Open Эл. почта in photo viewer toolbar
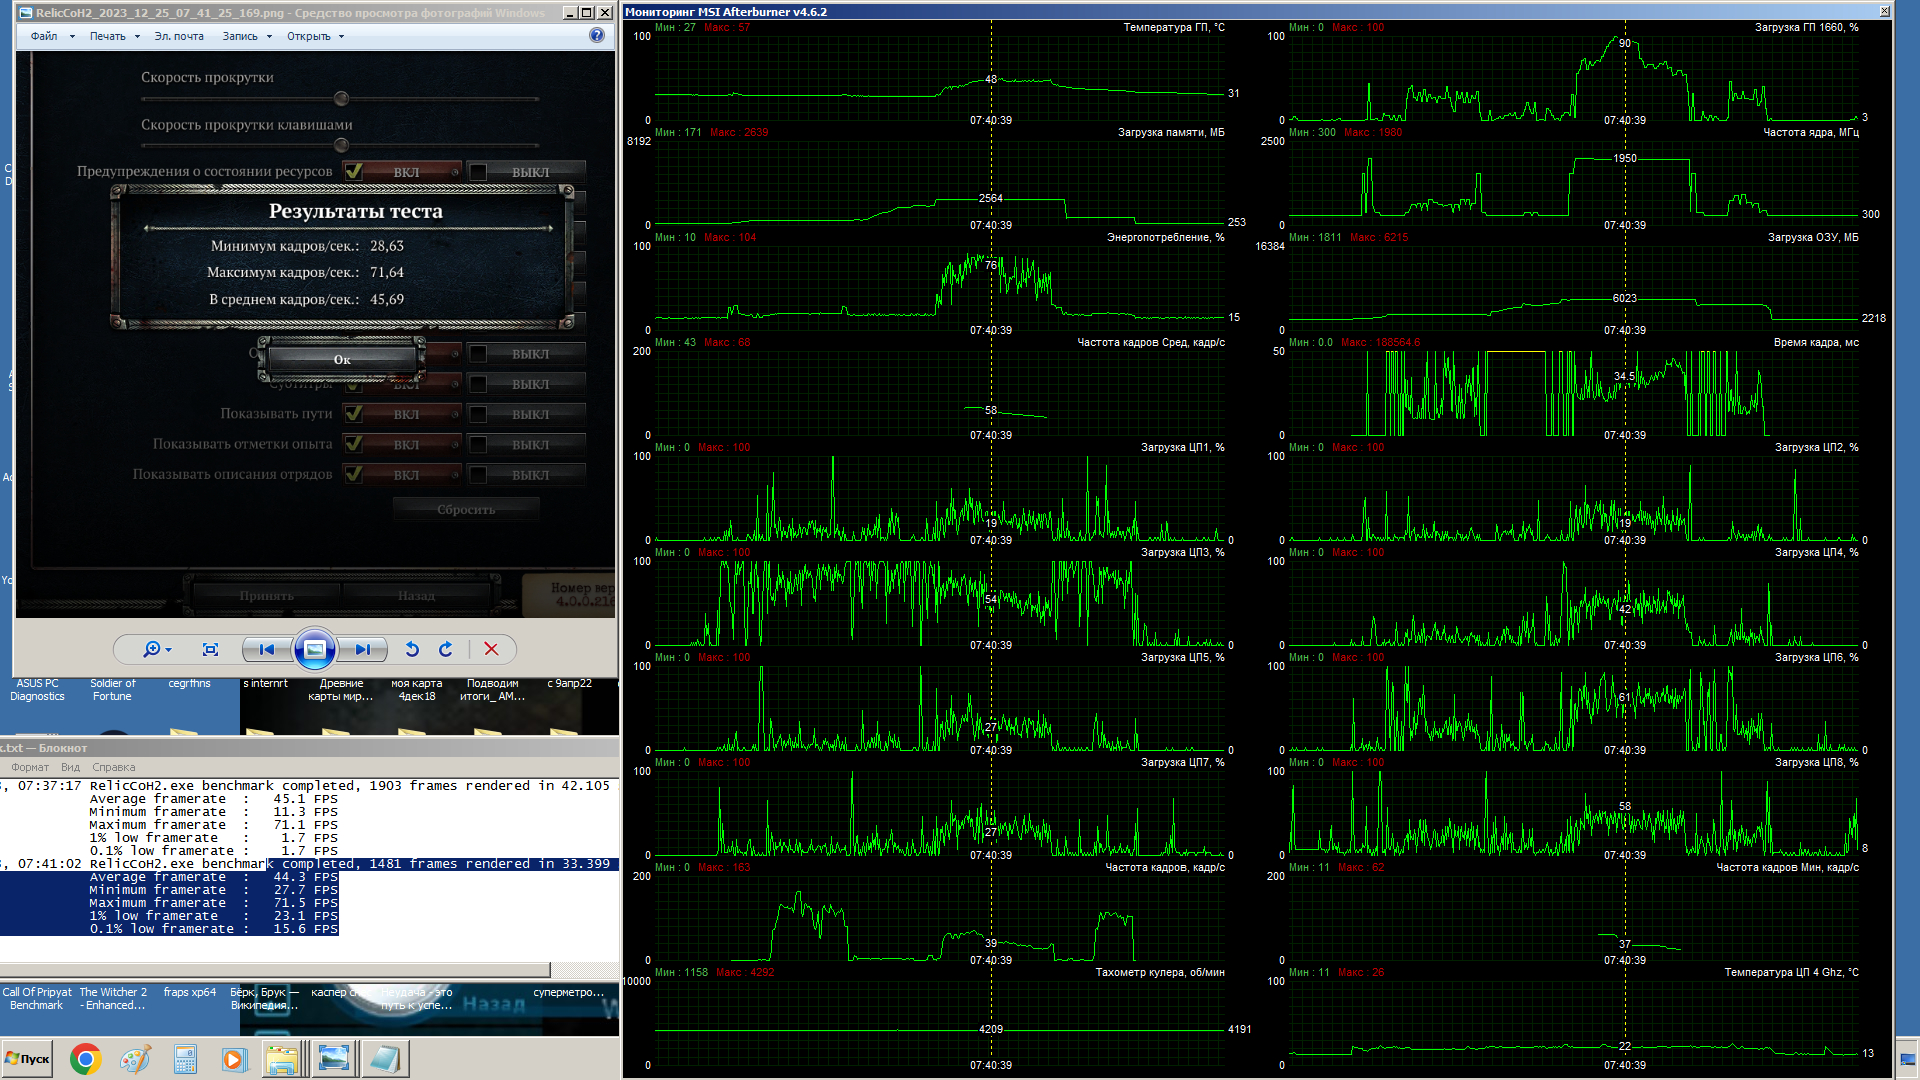 pyautogui.click(x=179, y=36)
